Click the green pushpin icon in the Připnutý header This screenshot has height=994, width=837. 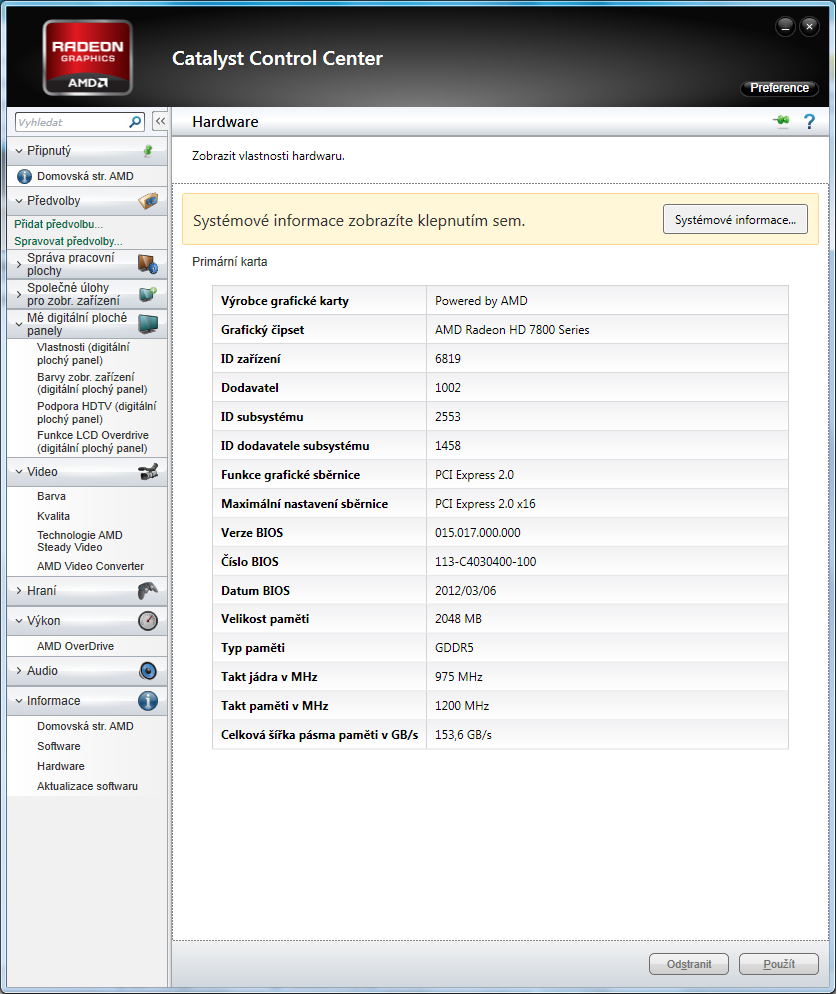[x=148, y=151]
